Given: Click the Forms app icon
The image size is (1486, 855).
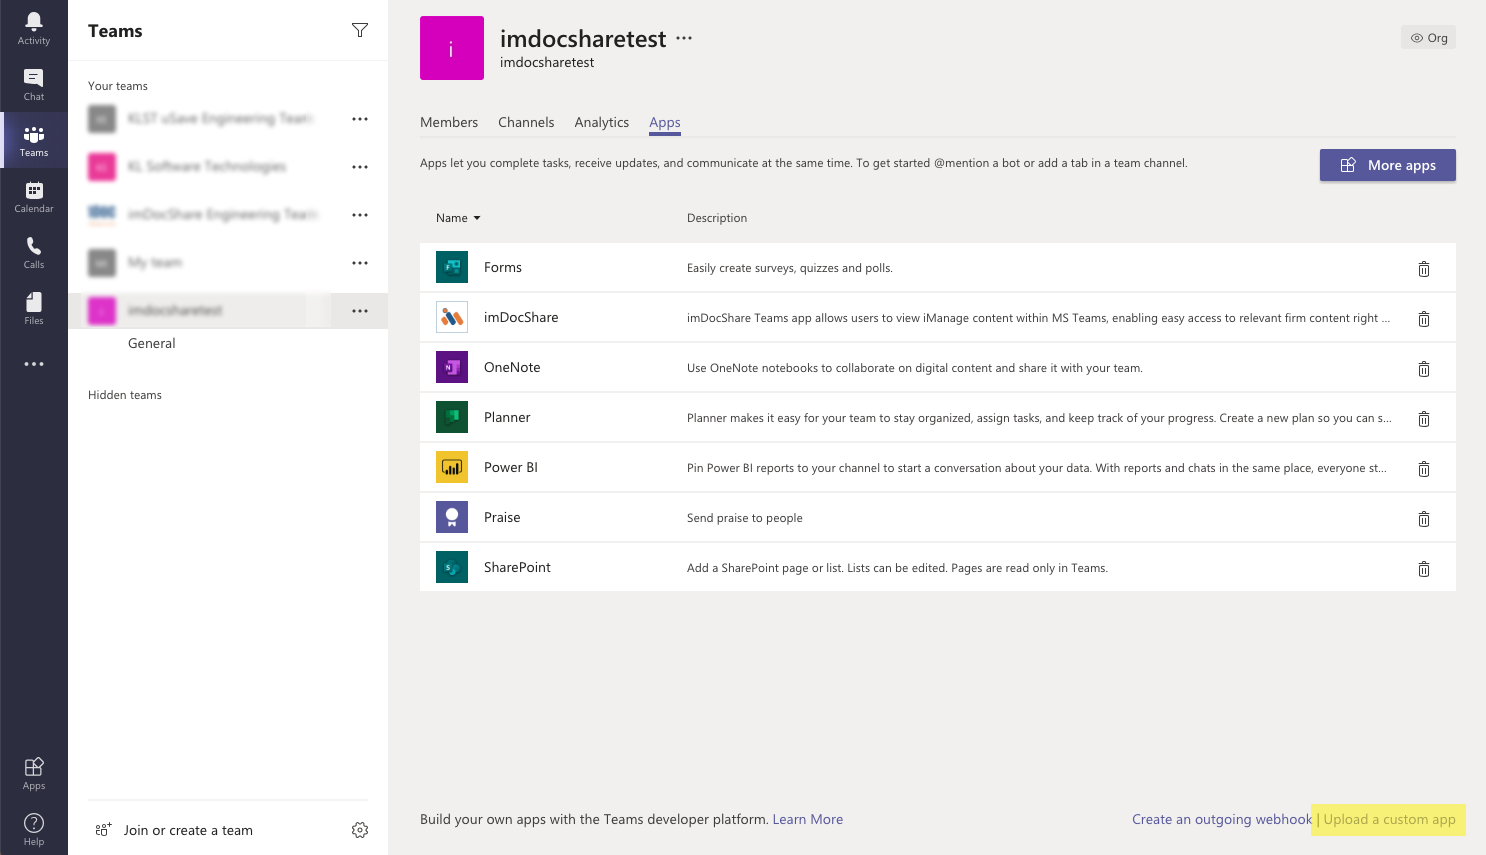Looking at the screenshot, I should coord(452,267).
